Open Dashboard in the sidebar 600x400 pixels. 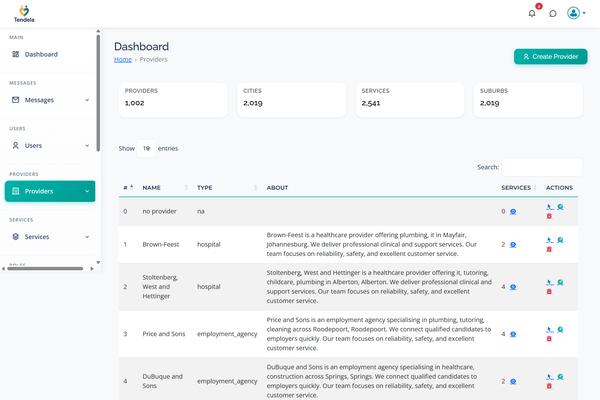click(41, 54)
